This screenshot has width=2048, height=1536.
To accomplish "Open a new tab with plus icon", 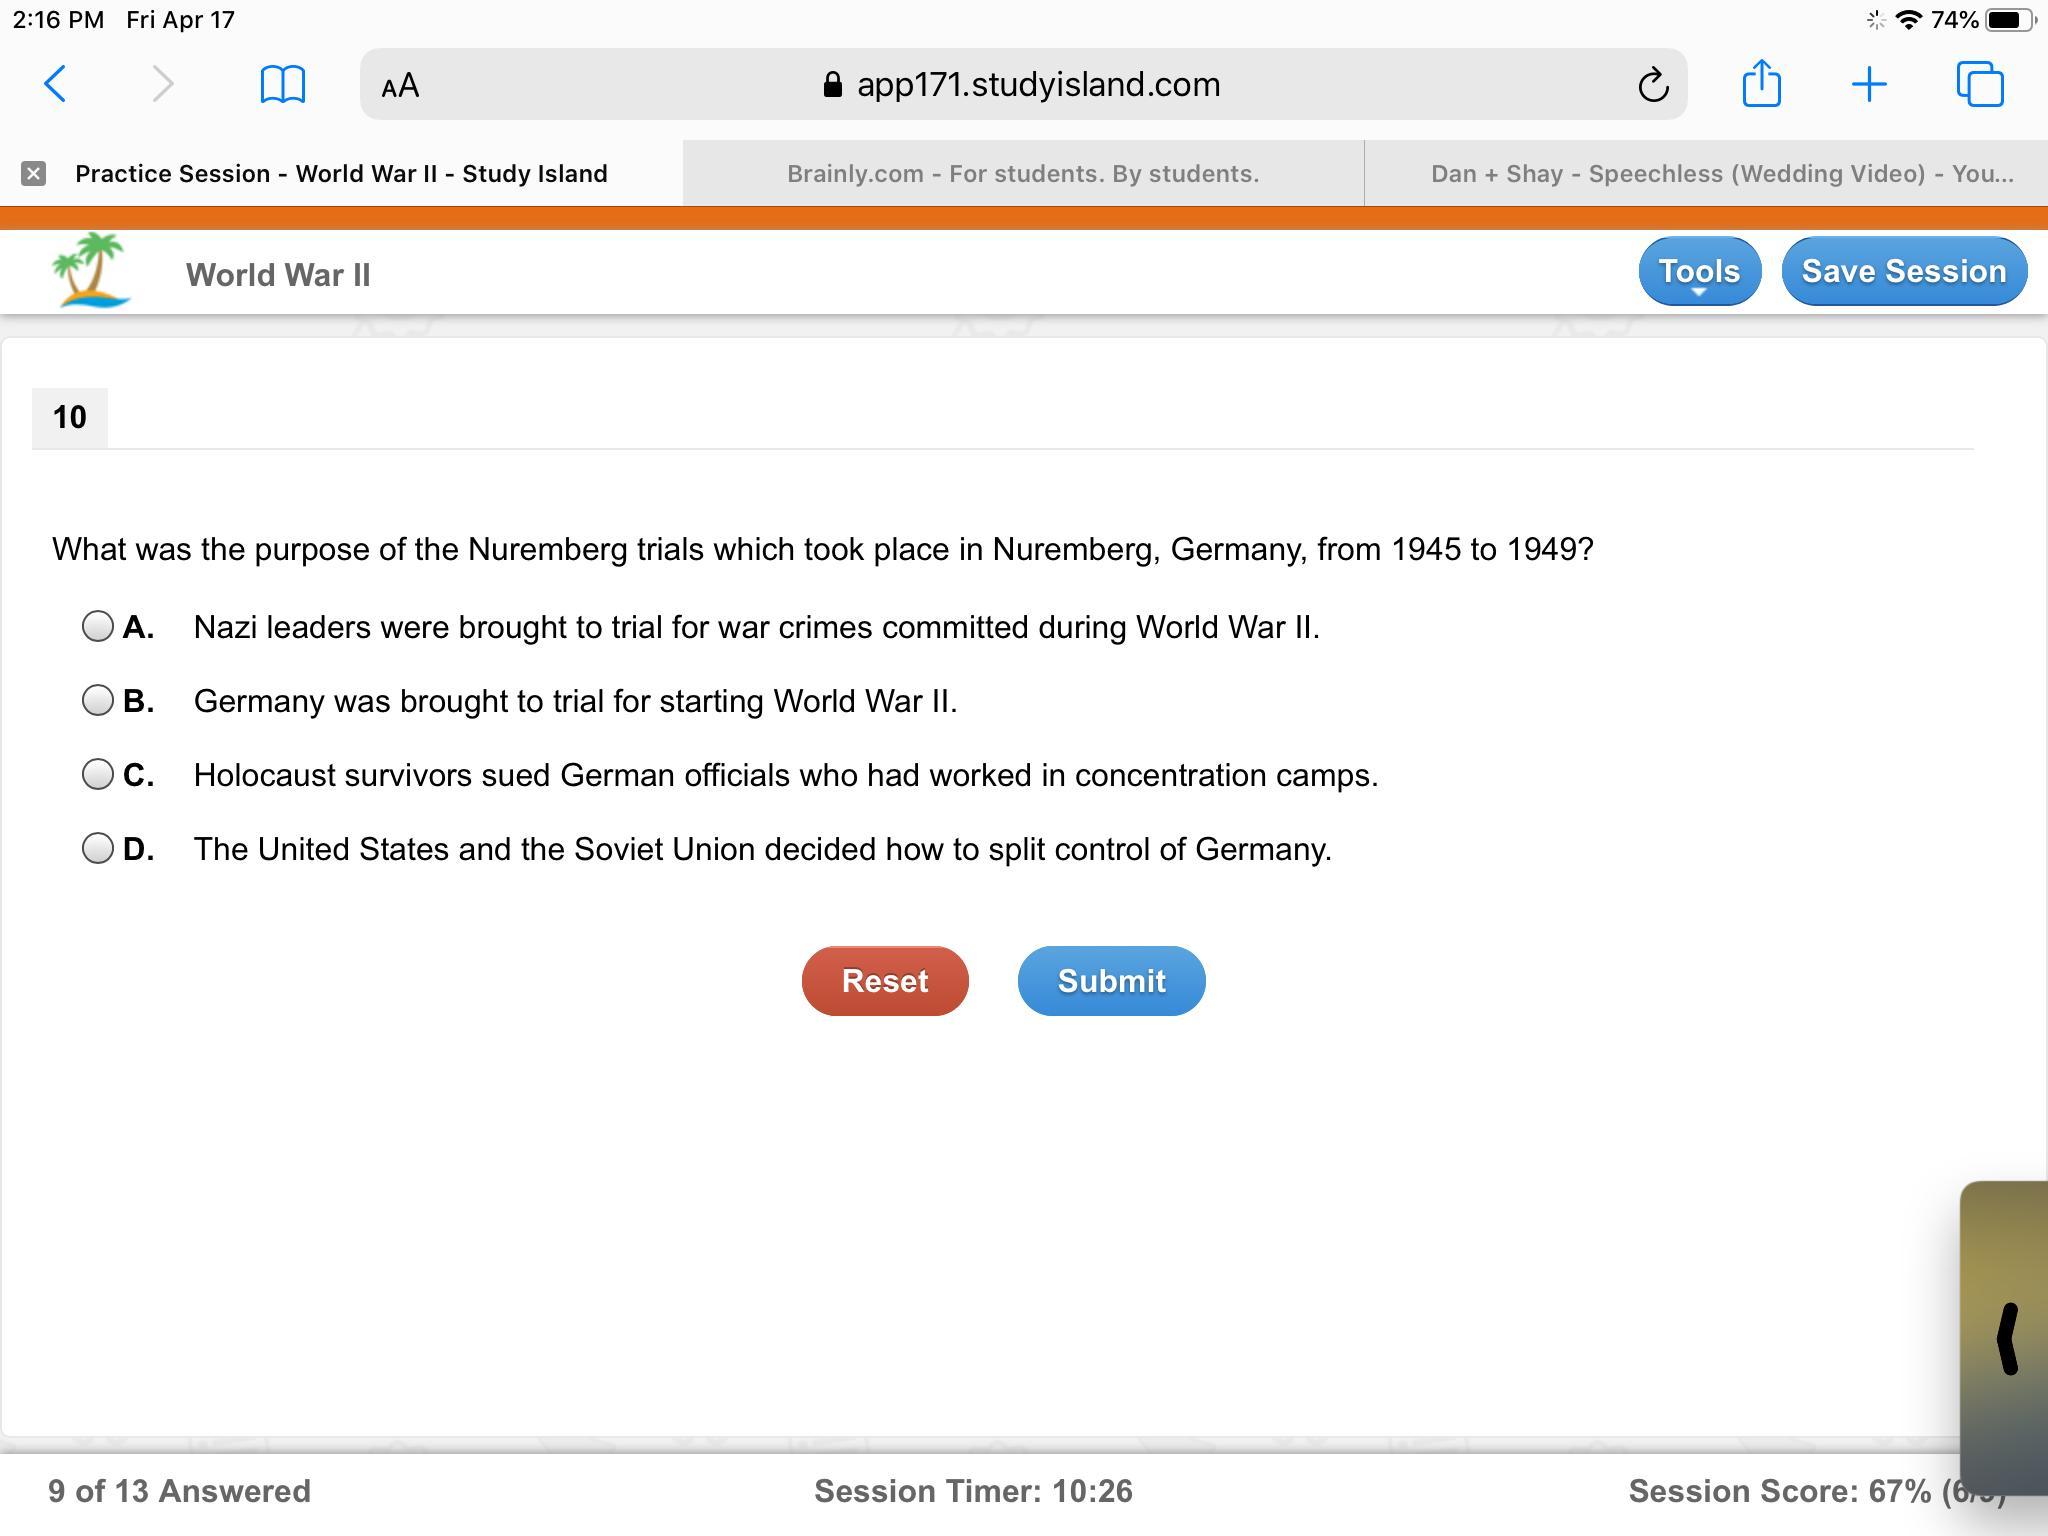I will (1868, 84).
